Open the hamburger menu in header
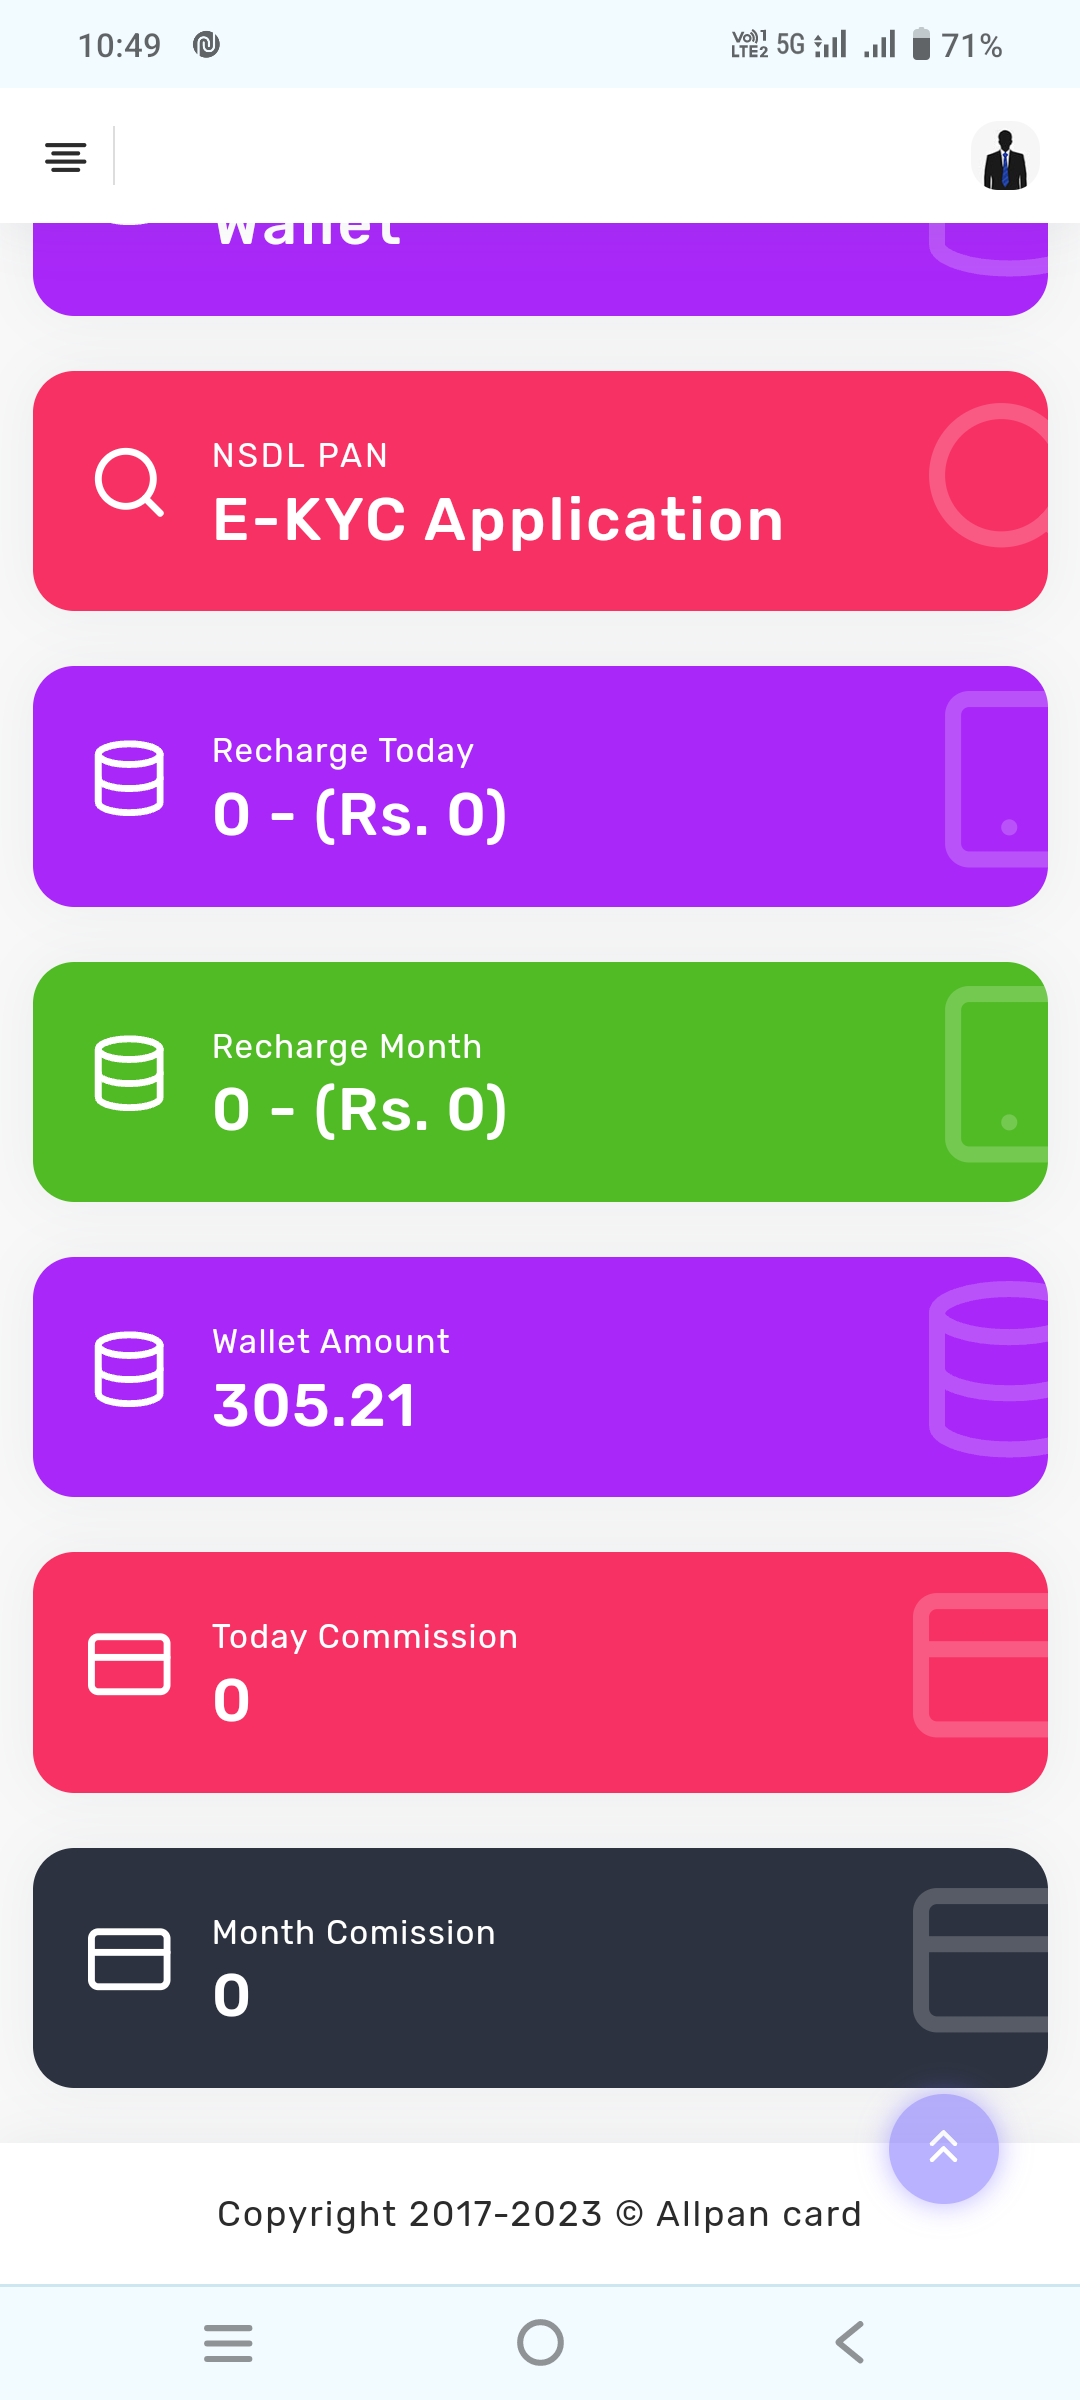 tap(66, 157)
